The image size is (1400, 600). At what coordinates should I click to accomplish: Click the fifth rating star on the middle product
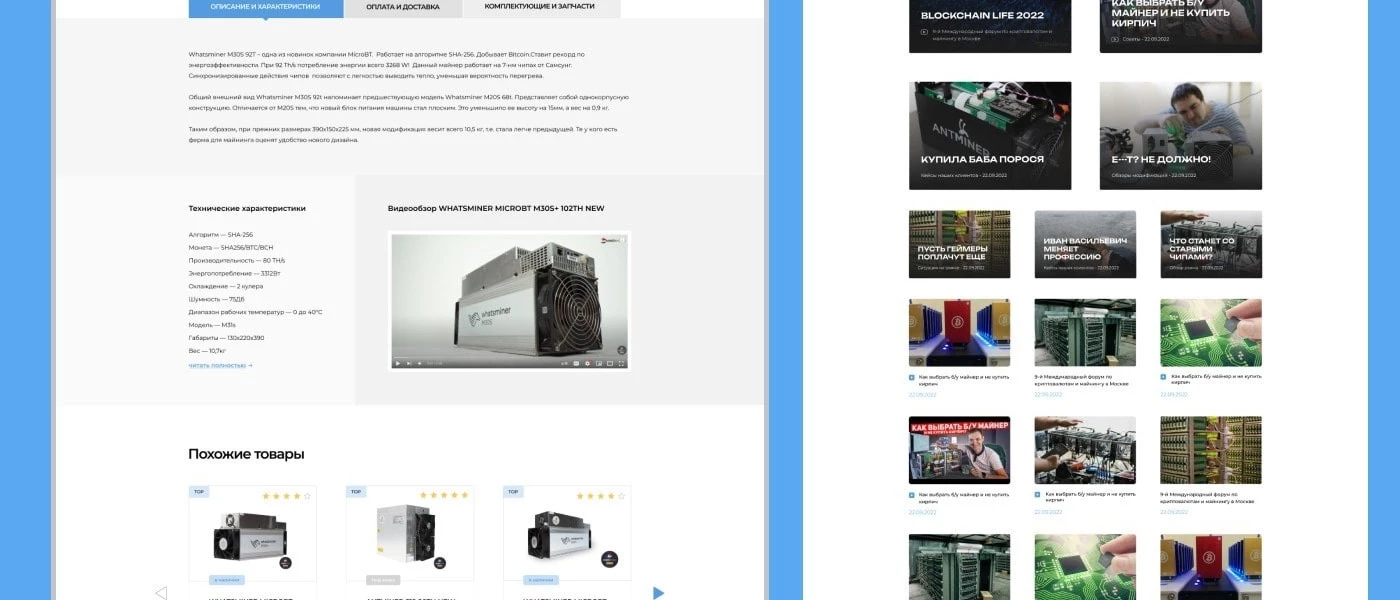[x=464, y=493]
